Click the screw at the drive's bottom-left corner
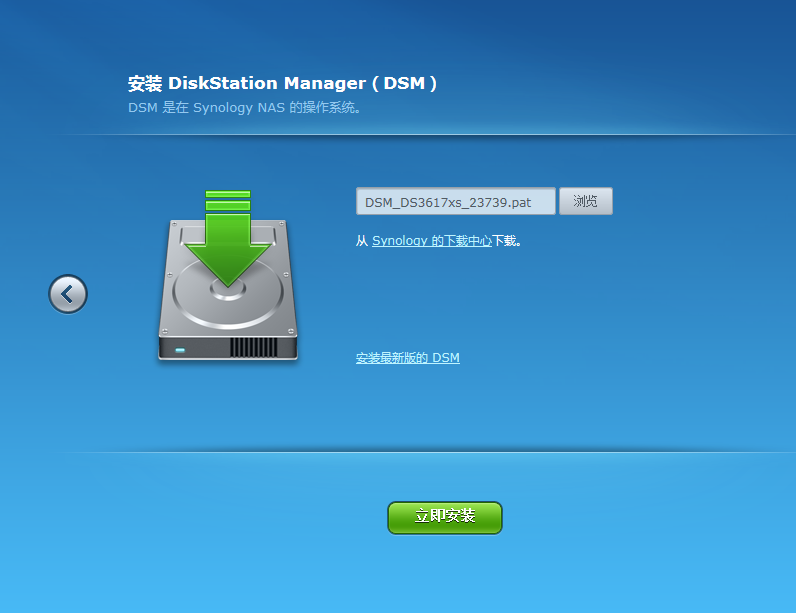The width and height of the screenshot is (796, 613). click(164, 331)
